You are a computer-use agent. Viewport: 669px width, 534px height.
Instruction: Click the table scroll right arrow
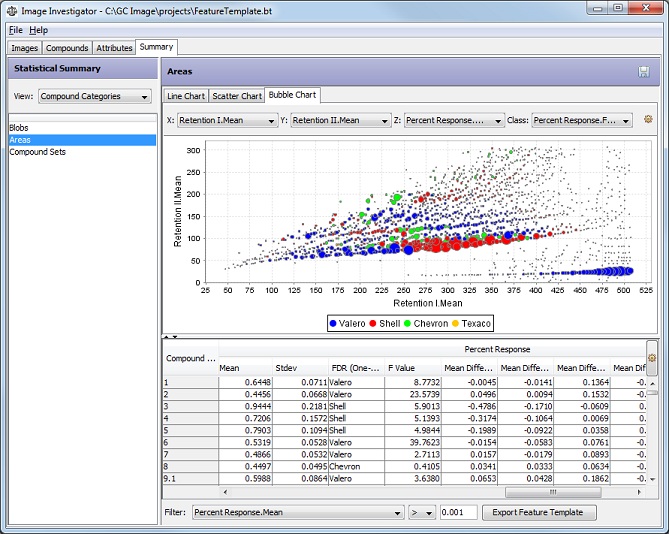pyautogui.click(x=639, y=492)
